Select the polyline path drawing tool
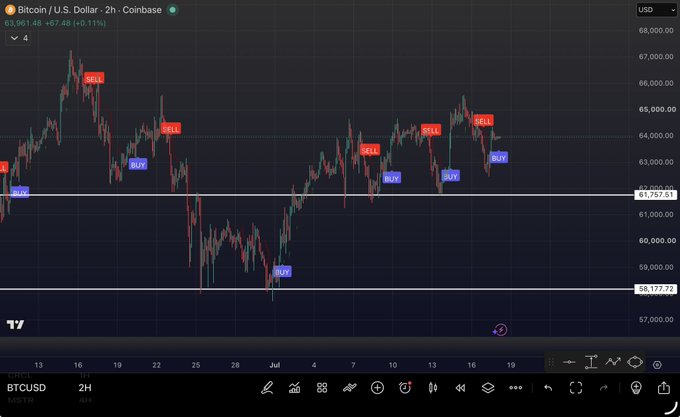Viewport: 680px width, 417px height. click(613, 362)
